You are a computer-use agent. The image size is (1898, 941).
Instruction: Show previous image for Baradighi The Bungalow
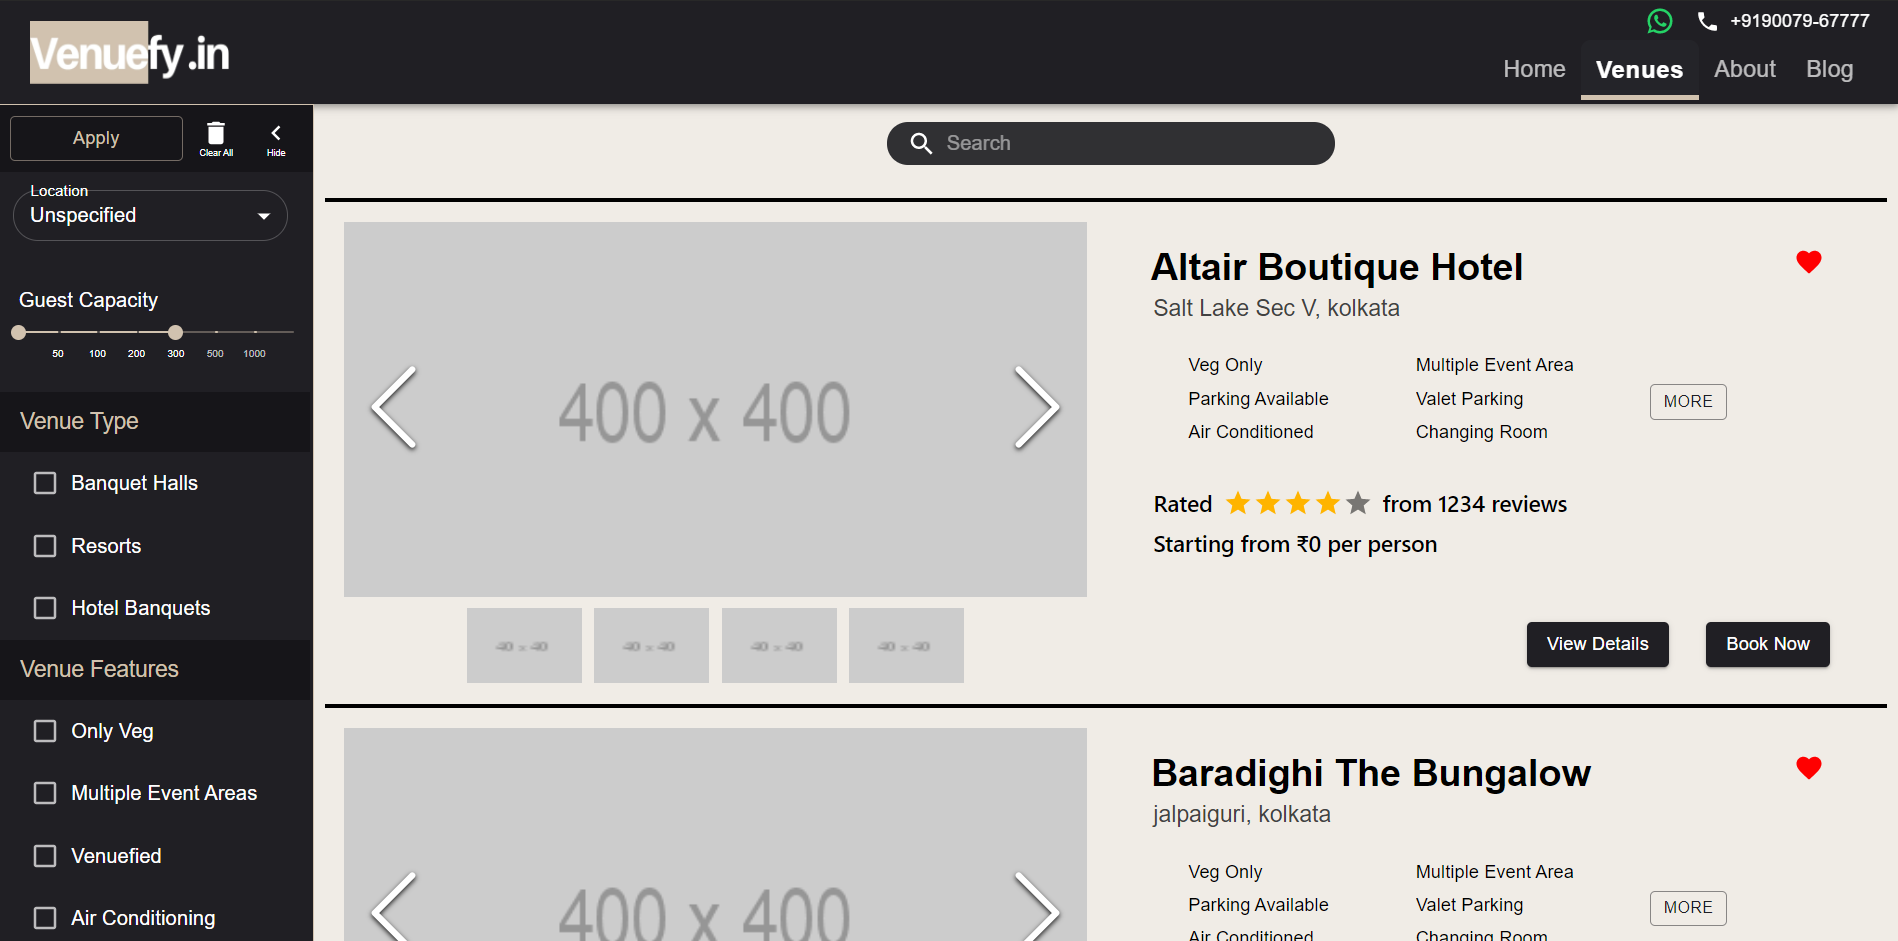(x=394, y=908)
